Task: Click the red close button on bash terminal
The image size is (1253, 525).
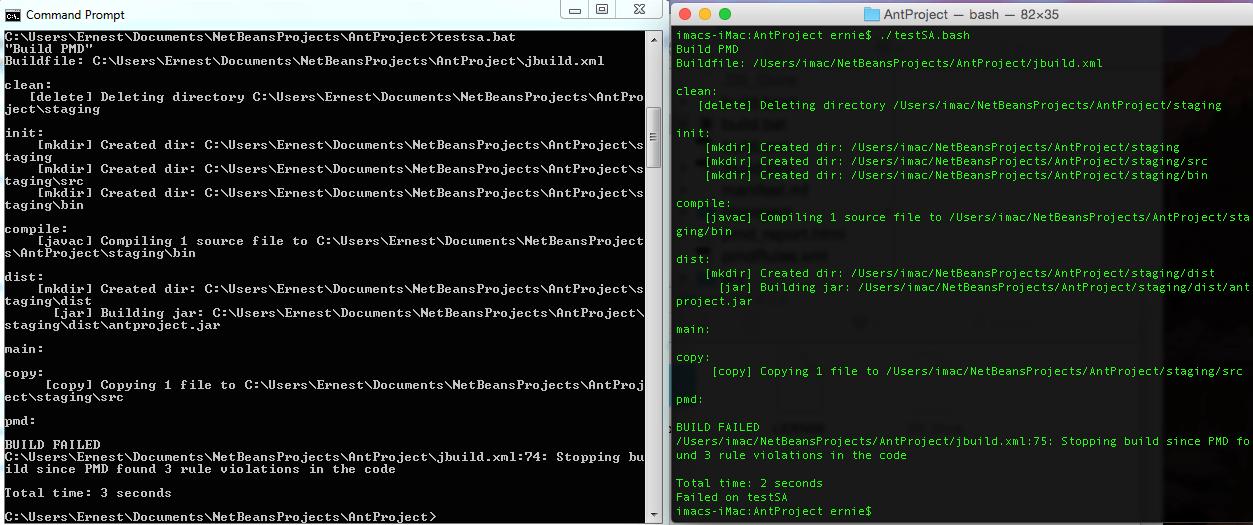Action: pos(685,14)
